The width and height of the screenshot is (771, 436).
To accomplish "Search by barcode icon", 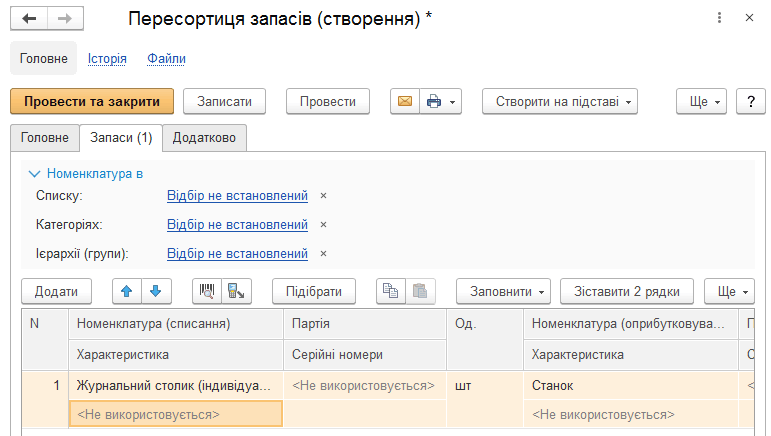I will click(x=207, y=291).
